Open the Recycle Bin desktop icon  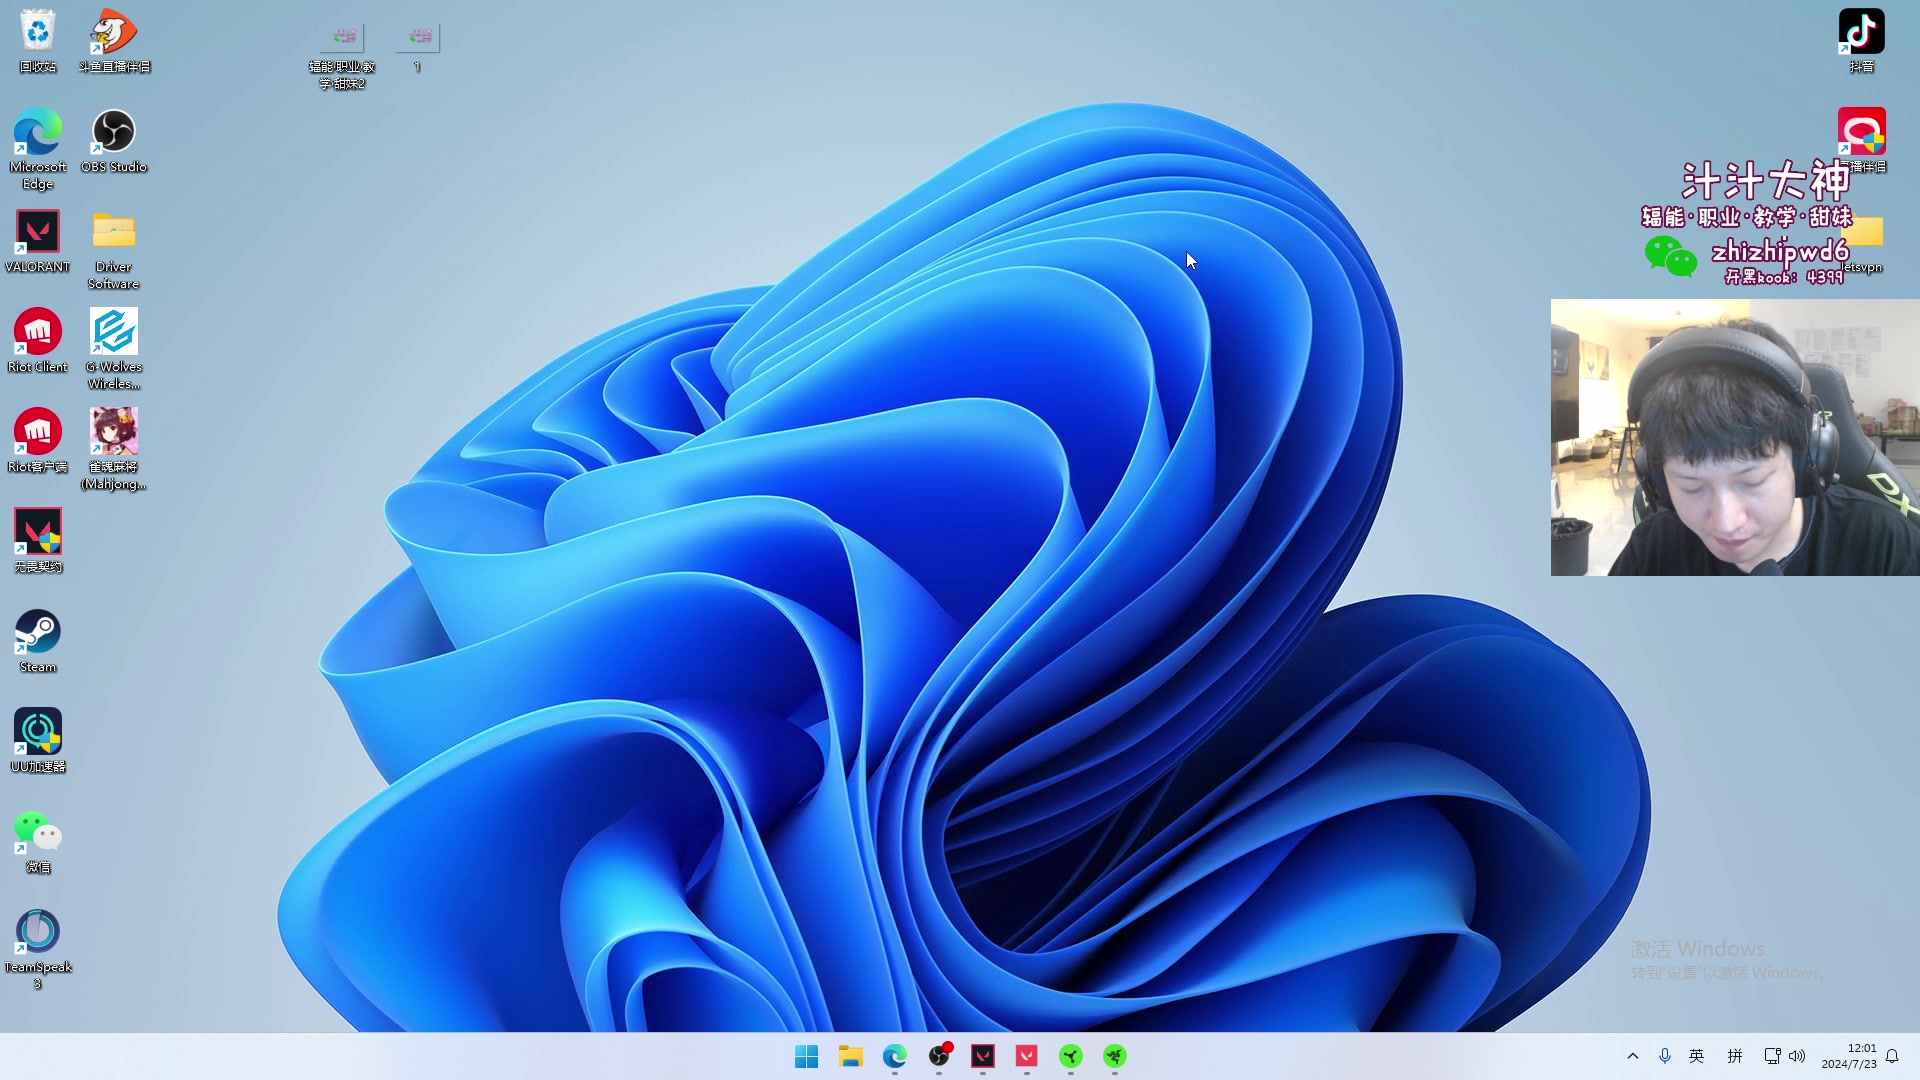click(38, 32)
